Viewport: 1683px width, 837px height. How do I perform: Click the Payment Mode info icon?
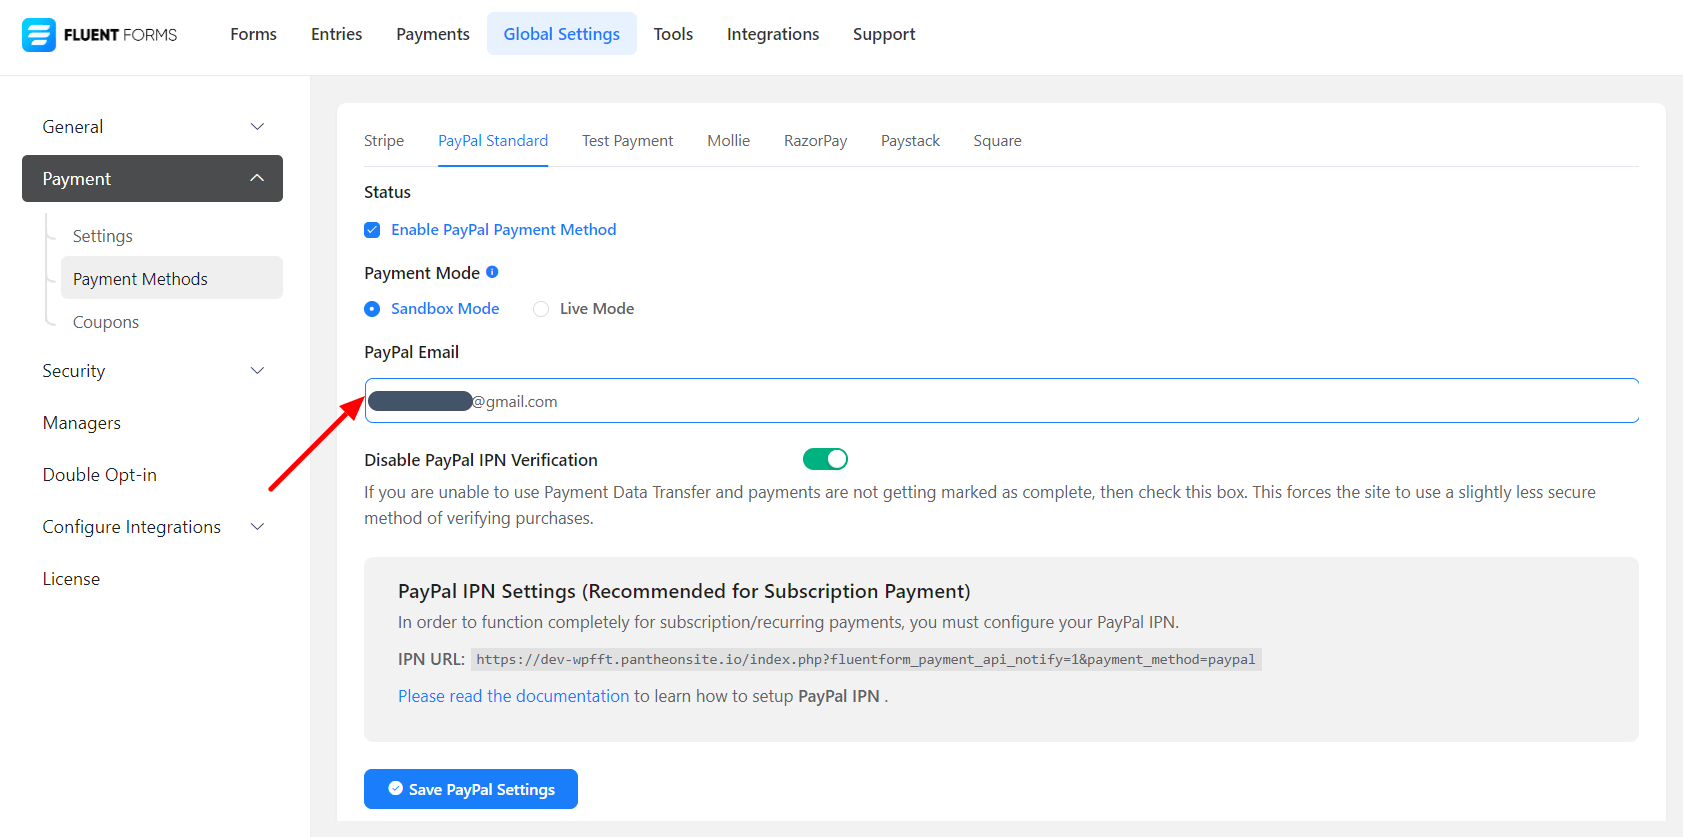pyautogui.click(x=492, y=272)
